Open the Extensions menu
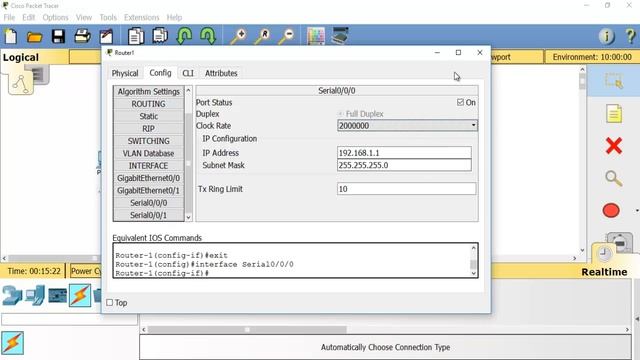 pos(142,18)
